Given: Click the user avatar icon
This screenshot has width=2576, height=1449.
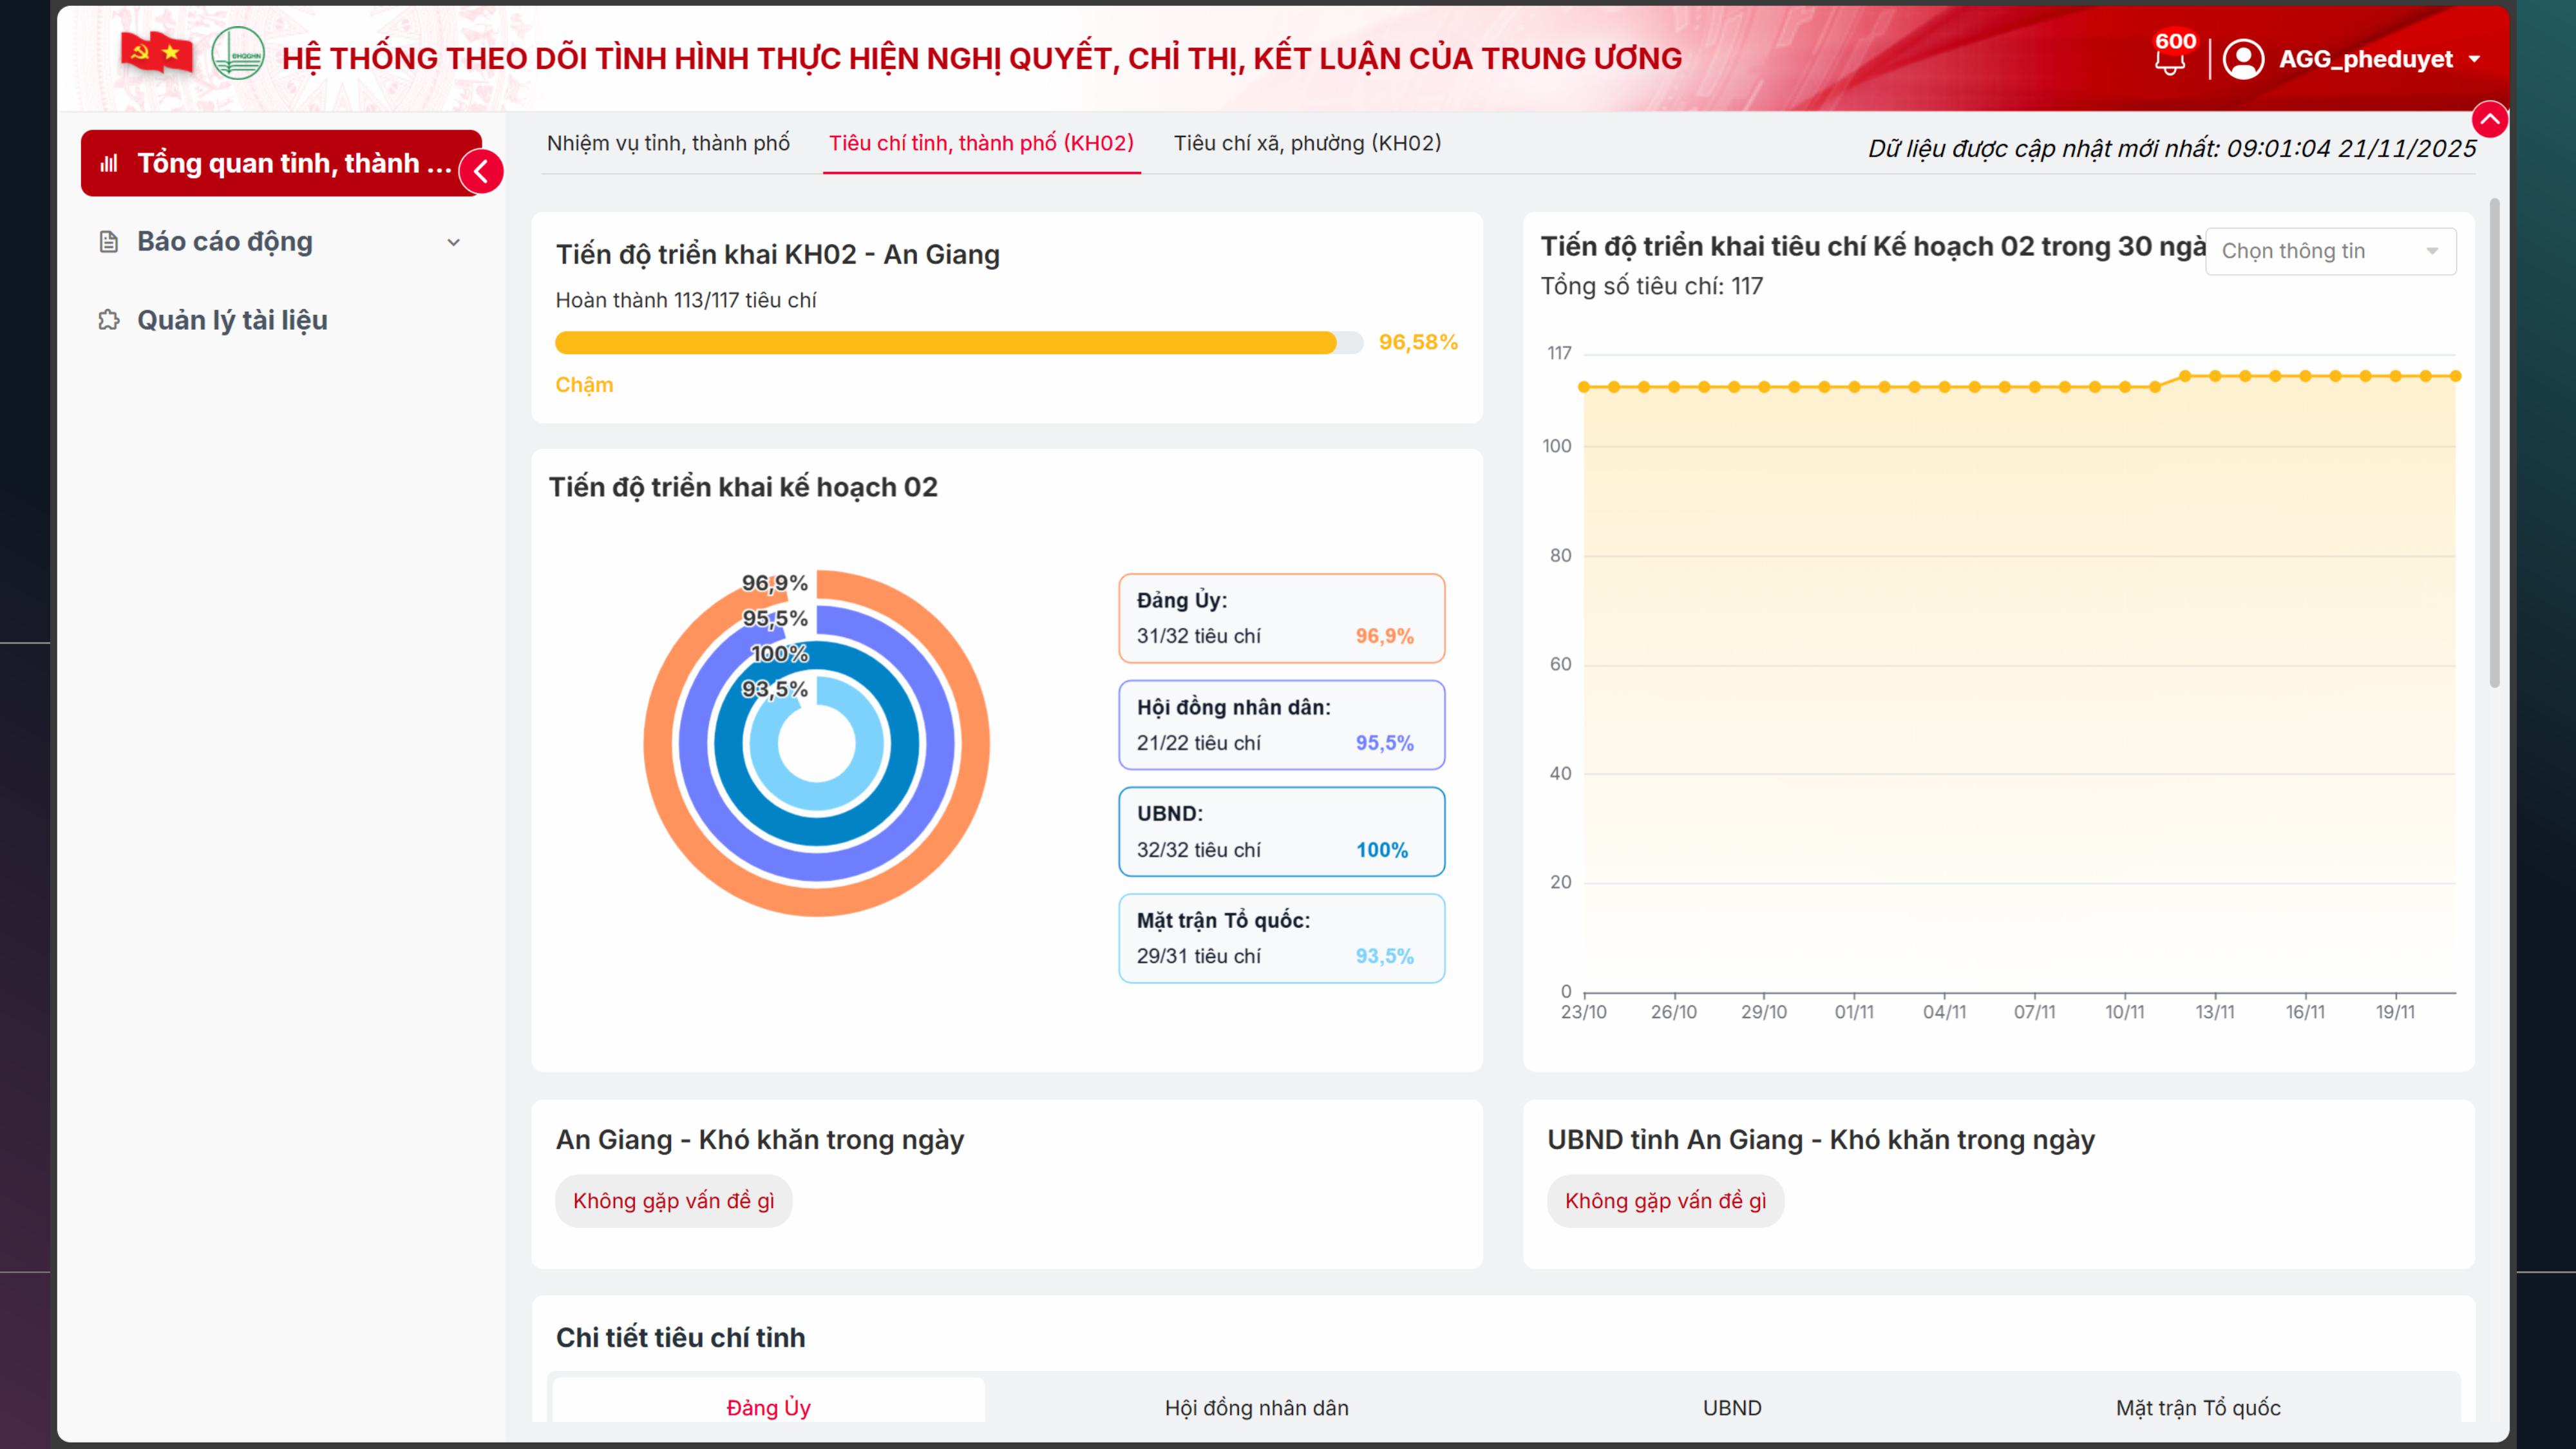Looking at the screenshot, I should pos(2243,59).
